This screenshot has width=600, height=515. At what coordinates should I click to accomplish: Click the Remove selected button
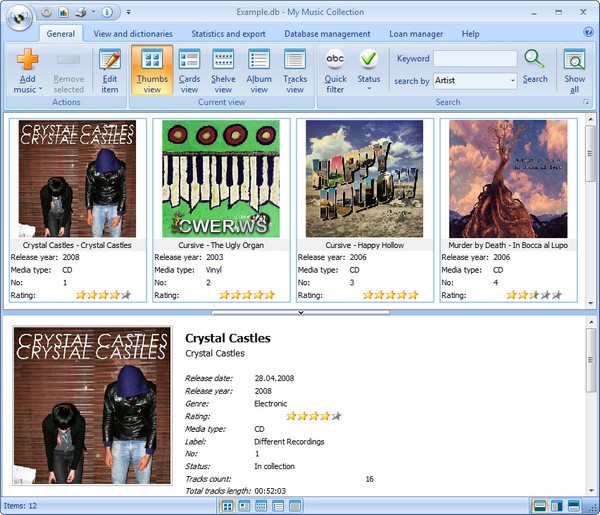point(68,71)
